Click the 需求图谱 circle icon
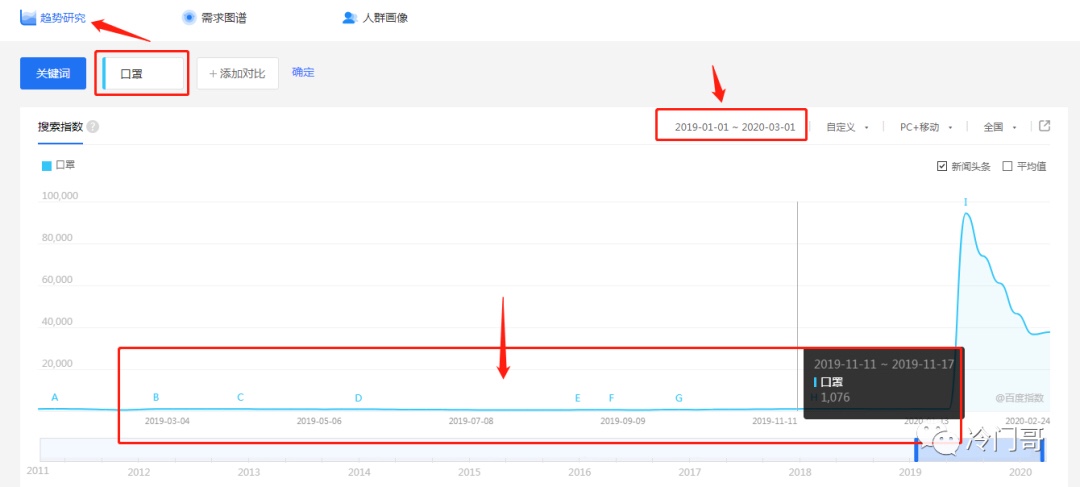1080x487 pixels. [189, 18]
